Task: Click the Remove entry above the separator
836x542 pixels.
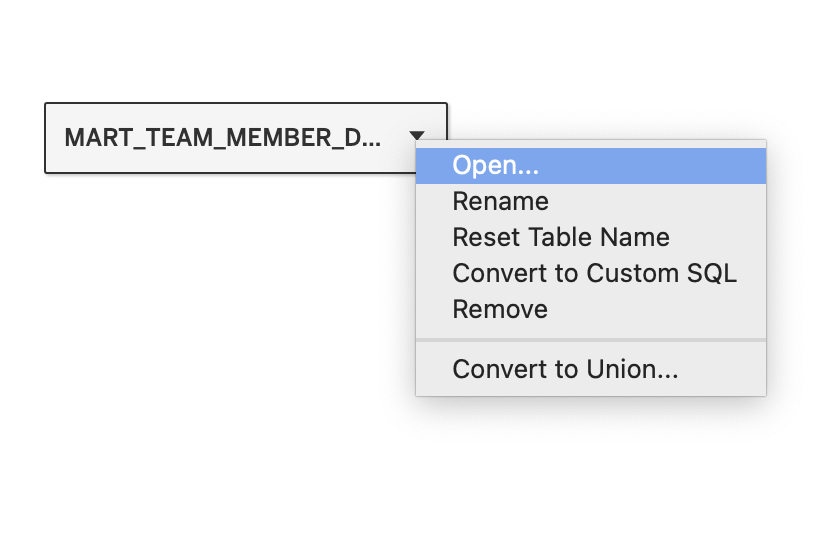Action: pos(500,309)
